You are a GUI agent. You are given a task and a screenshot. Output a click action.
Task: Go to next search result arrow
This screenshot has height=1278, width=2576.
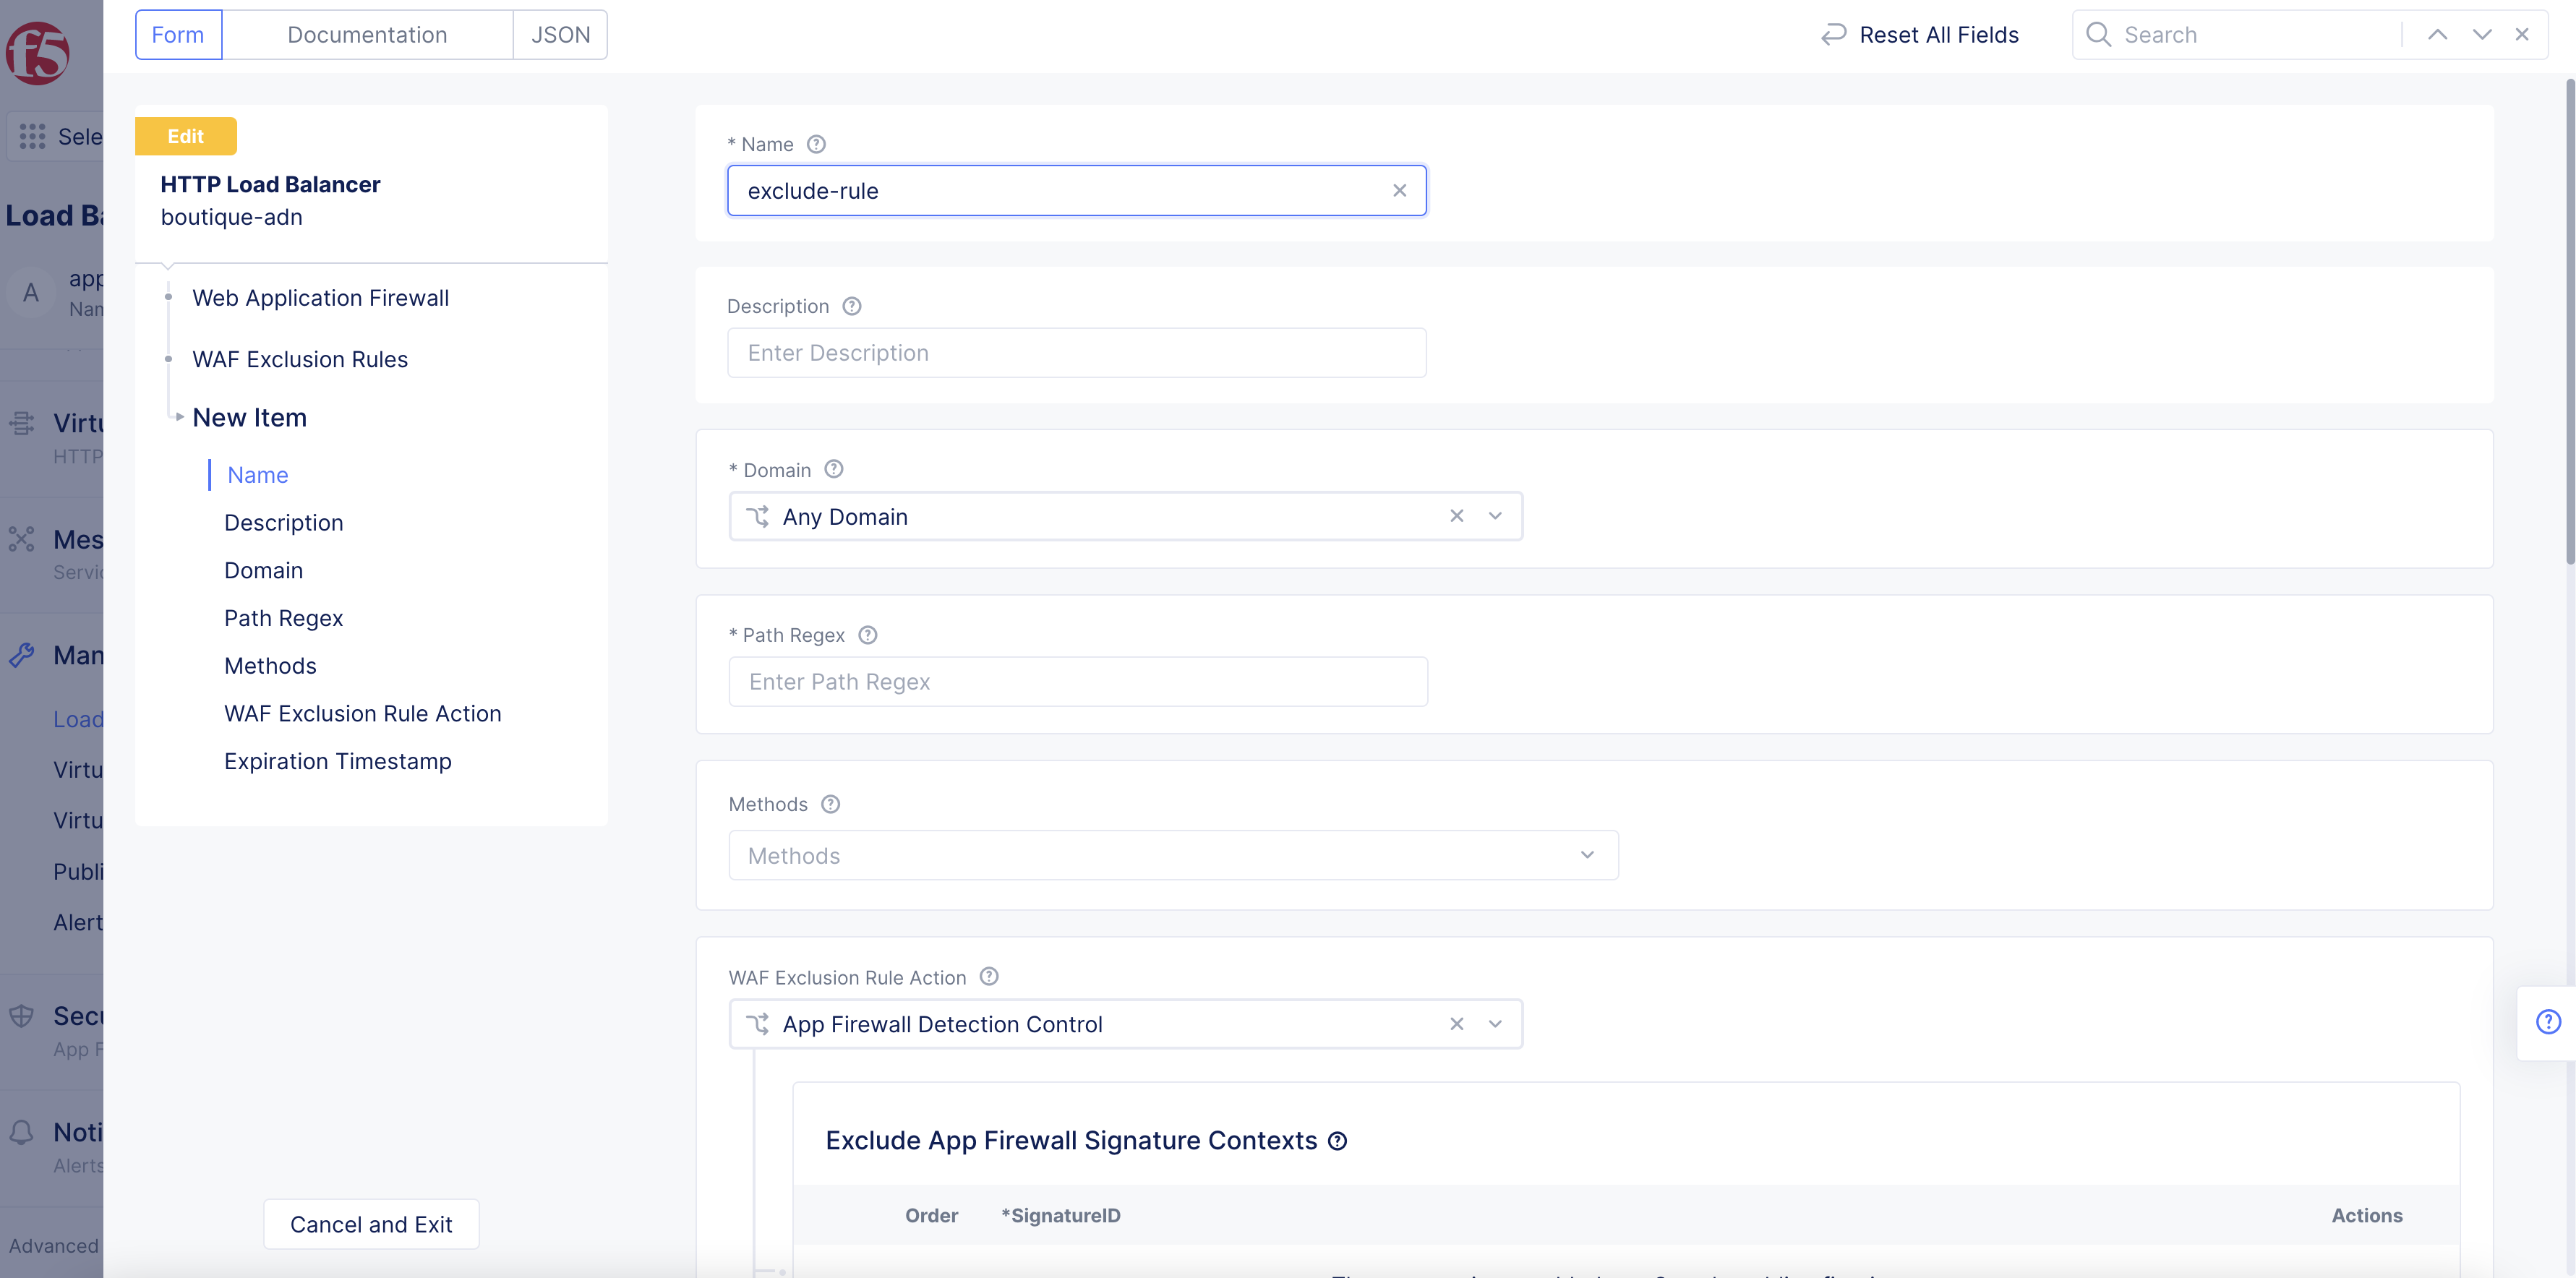pos(2481,35)
